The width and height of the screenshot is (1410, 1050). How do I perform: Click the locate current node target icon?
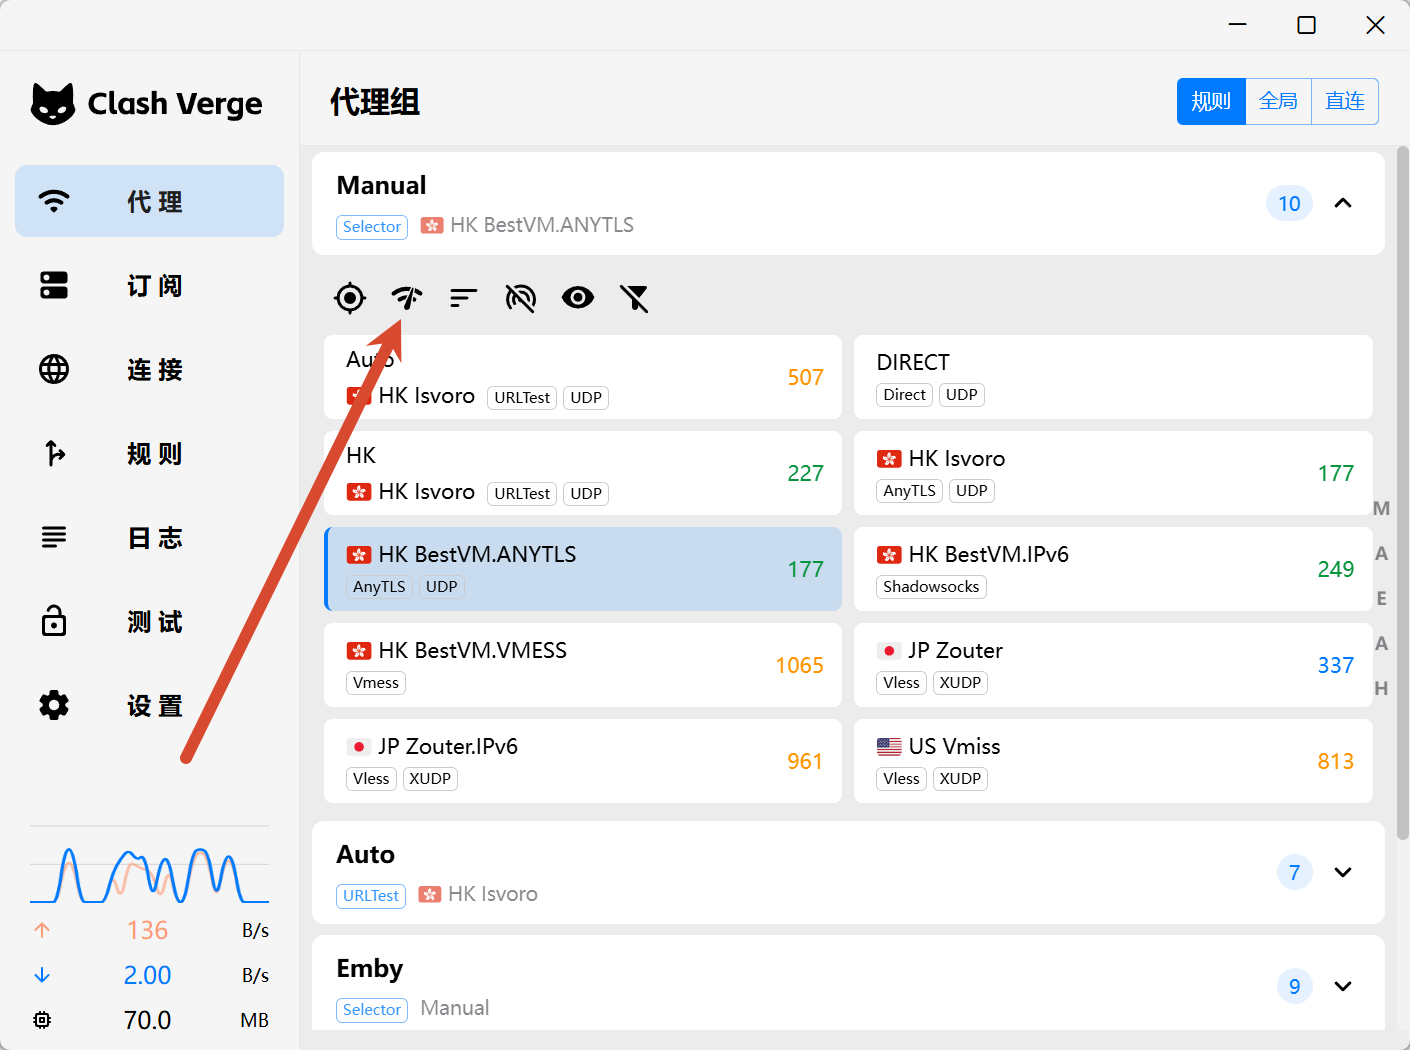(x=350, y=297)
